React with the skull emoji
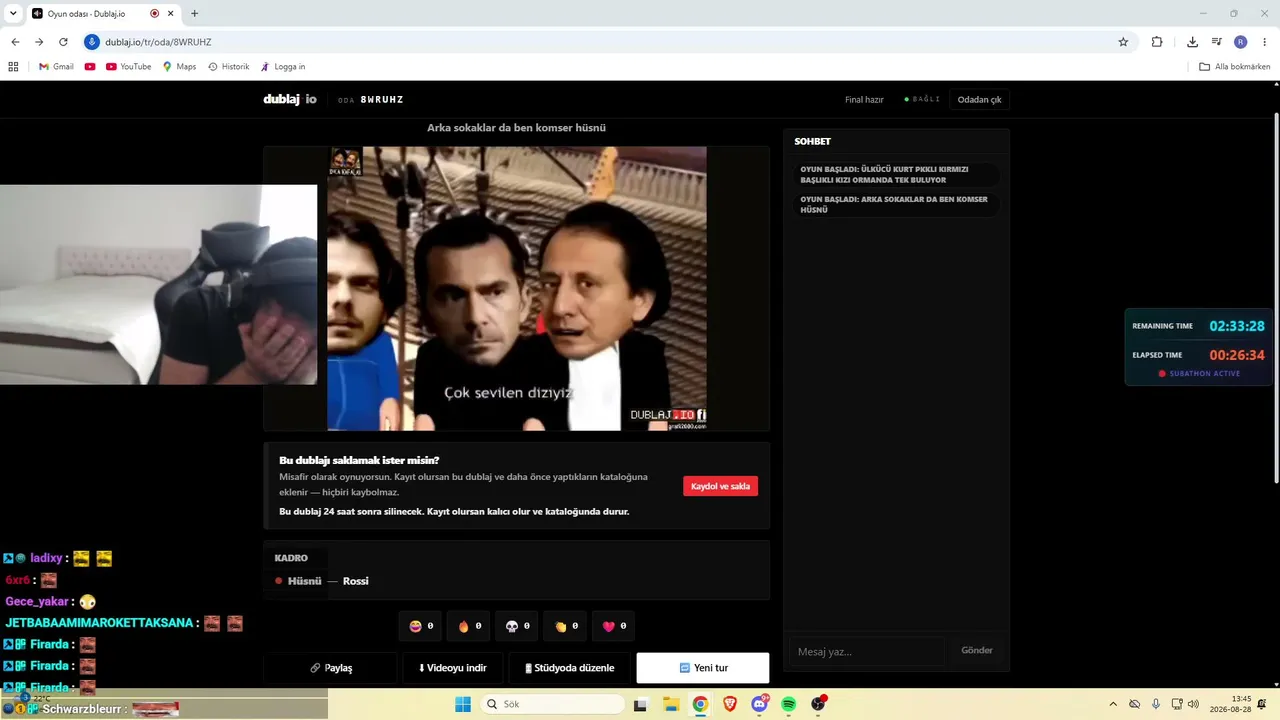Screen dimensions: 1280x720 click(518, 626)
